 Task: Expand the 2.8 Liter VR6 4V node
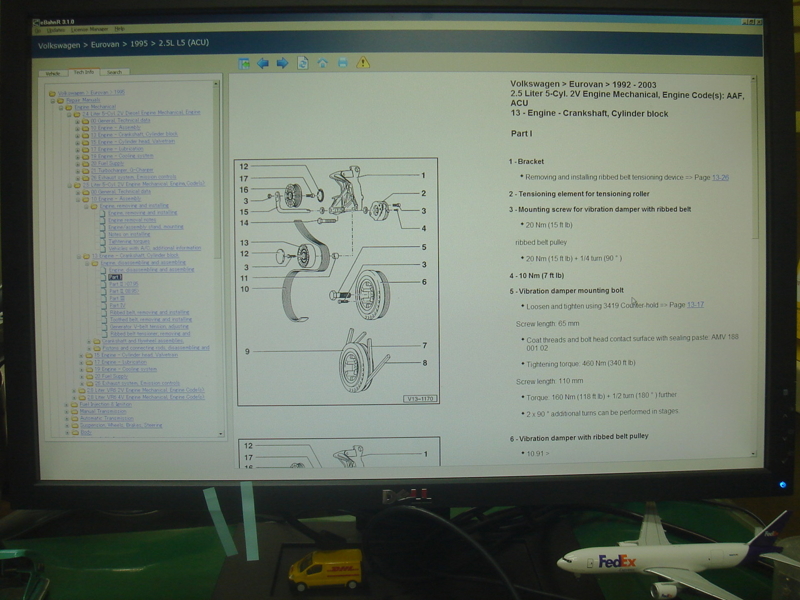pos(74,397)
